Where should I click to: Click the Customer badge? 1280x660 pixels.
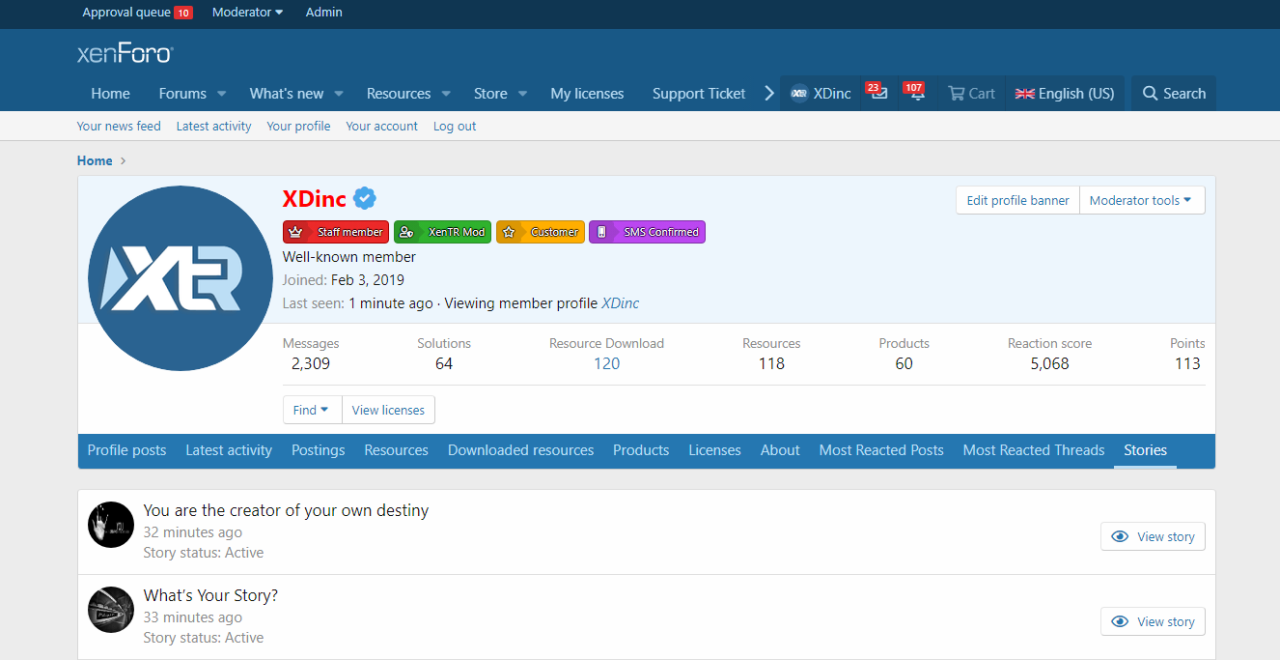pos(540,232)
